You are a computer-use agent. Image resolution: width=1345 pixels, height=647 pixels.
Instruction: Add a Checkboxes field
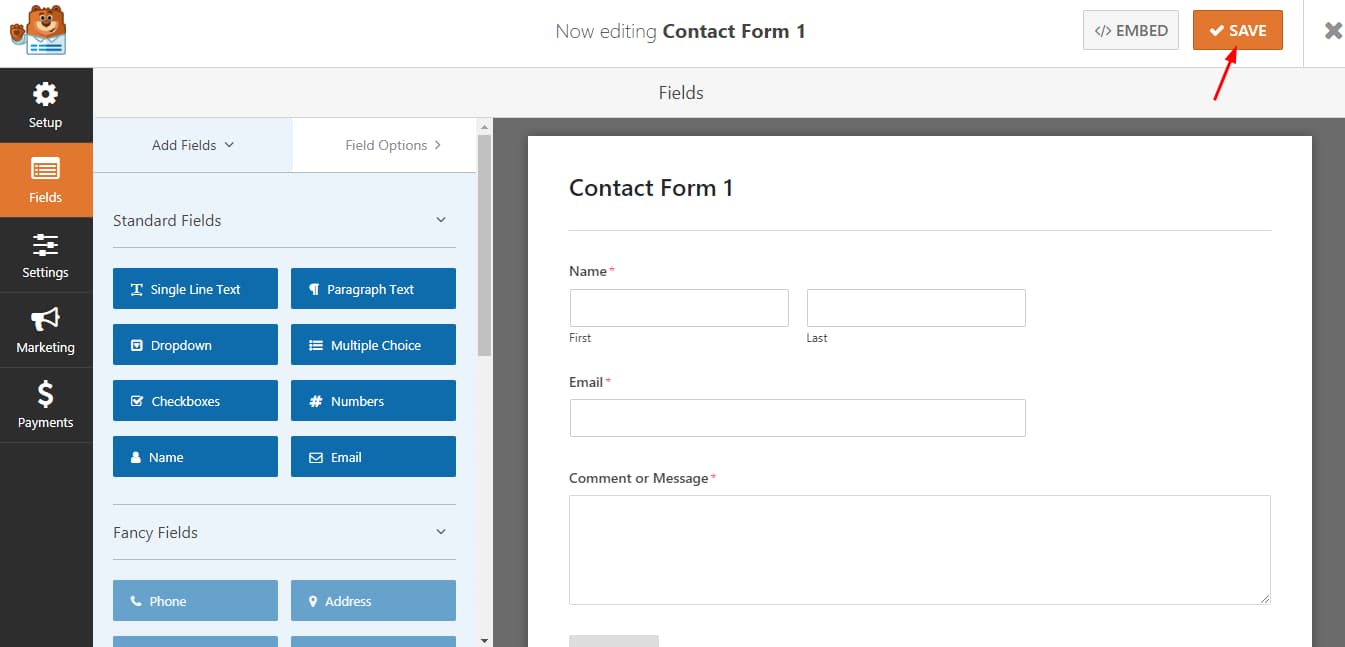pyautogui.click(x=195, y=400)
